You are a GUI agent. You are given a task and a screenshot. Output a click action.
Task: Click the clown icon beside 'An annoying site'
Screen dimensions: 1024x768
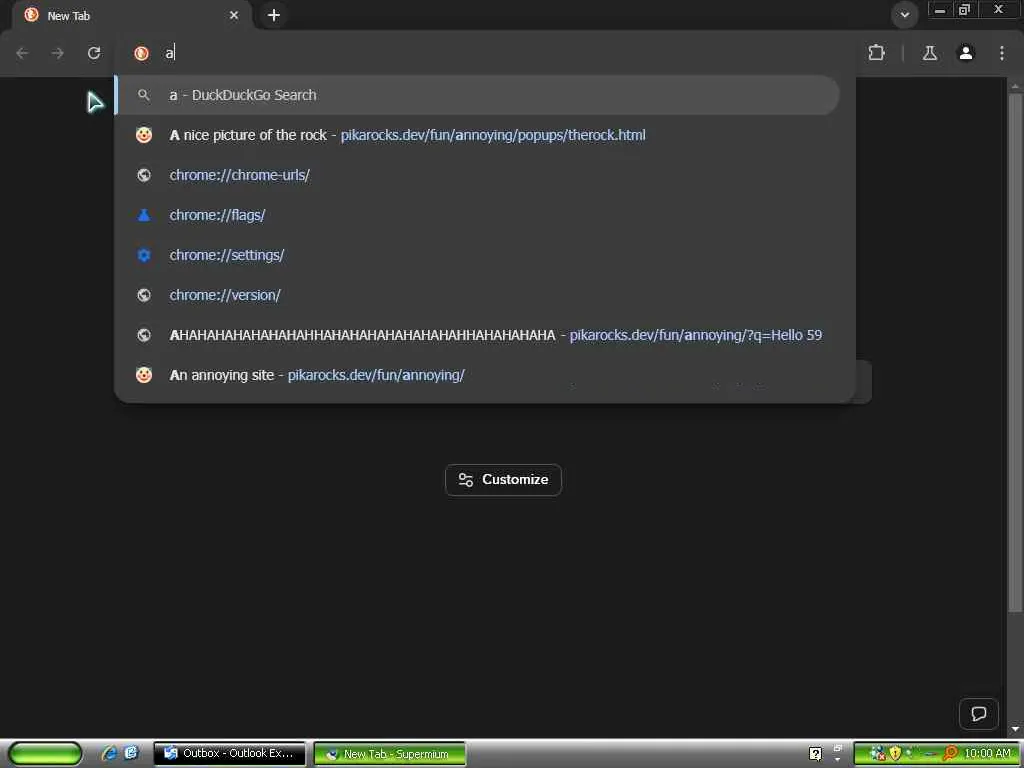144,375
